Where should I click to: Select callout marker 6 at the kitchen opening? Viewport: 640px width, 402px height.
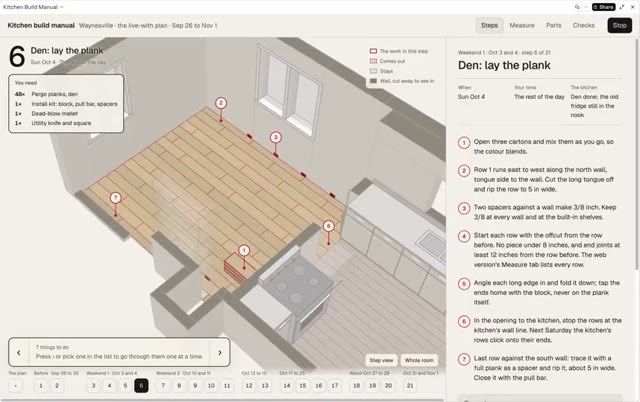(329, 226)
